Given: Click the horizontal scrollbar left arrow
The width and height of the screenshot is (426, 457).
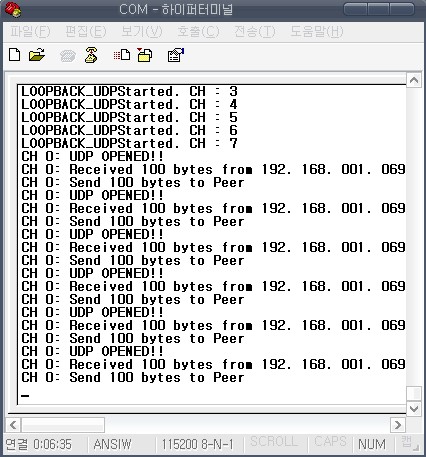Looking at the screenshot, I should pyautogui.click(x=13, y=425).
